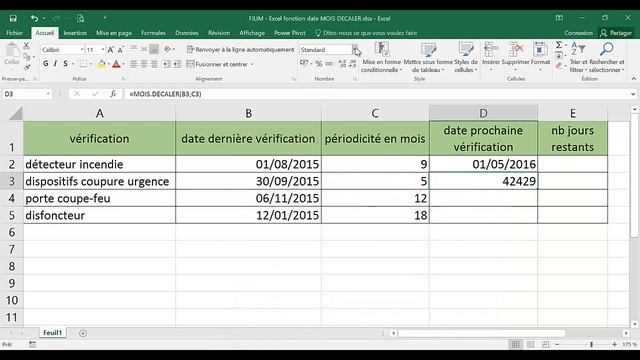
Task: Click the Coller paste button
Action: click(x=11, y=54)
